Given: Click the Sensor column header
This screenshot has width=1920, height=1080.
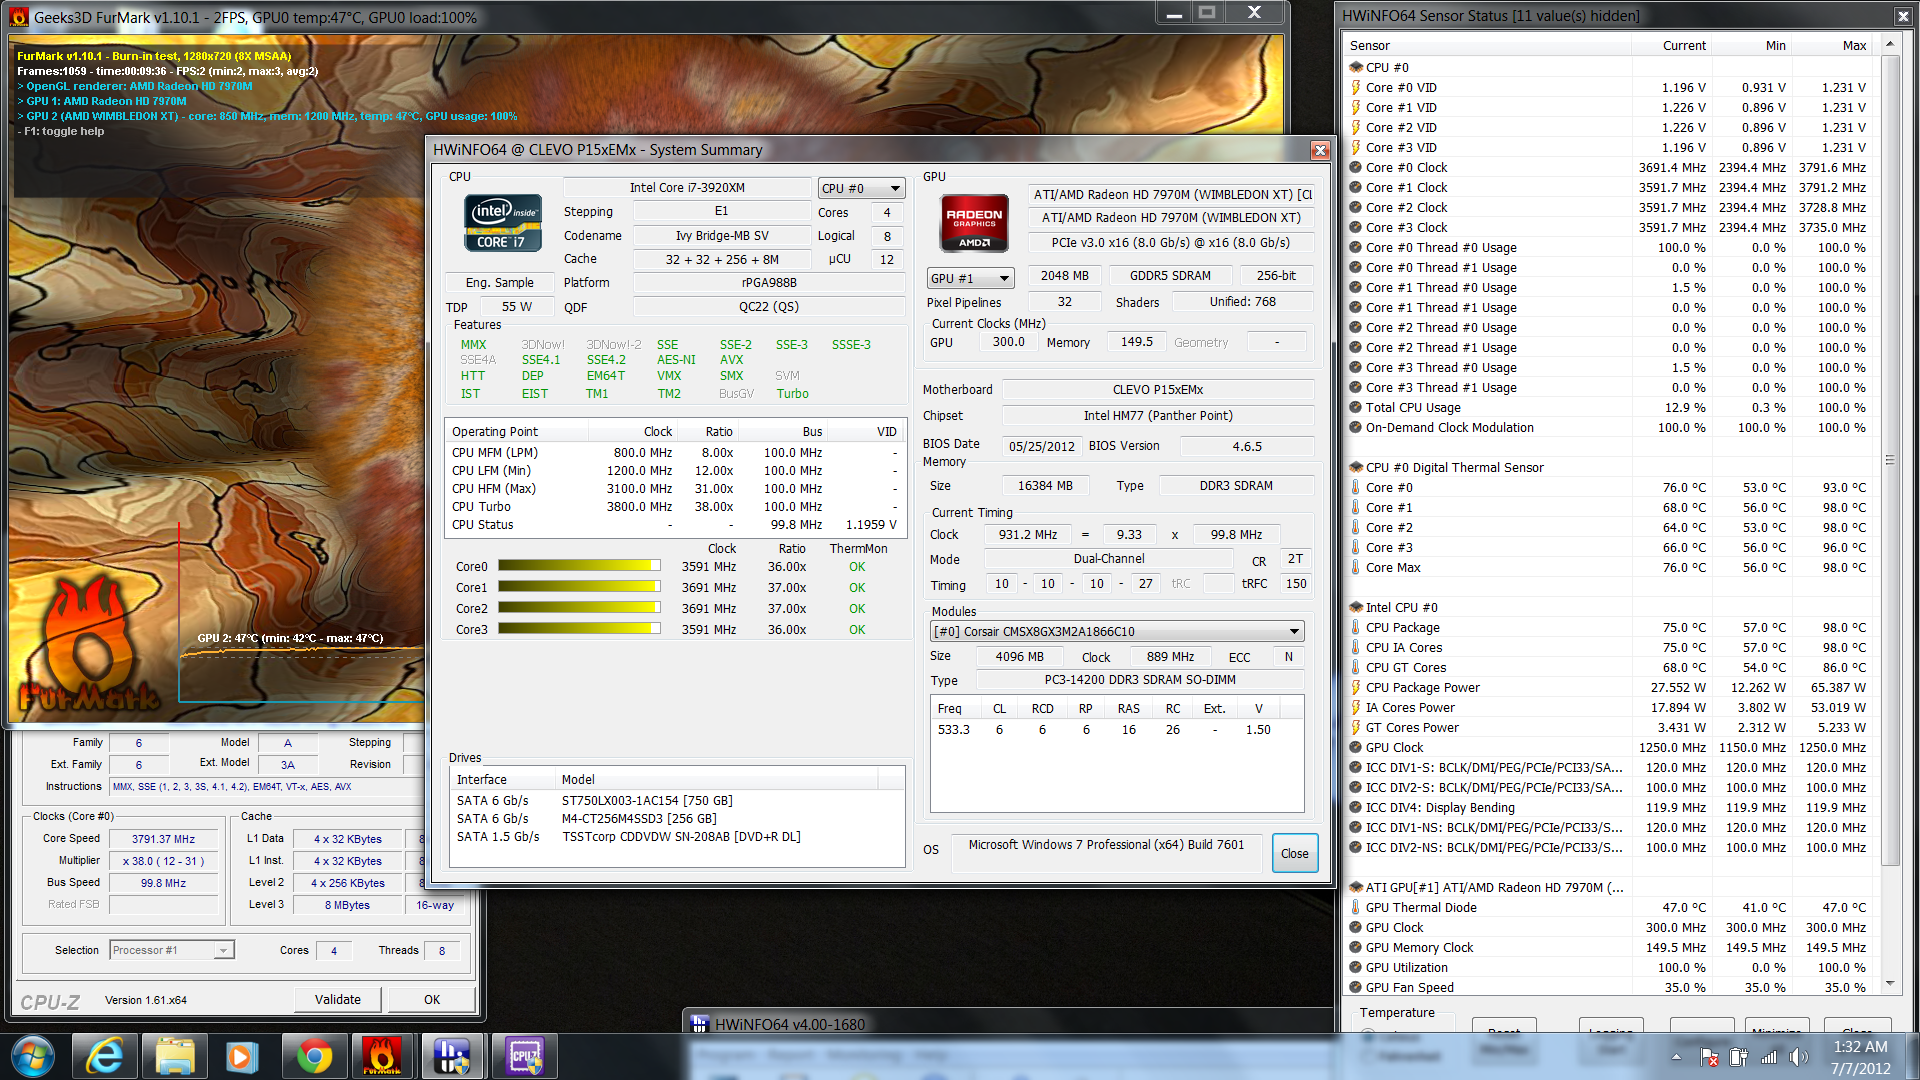Looking at the screenshot, I should pyautogui.click(x=1488, y=45).
